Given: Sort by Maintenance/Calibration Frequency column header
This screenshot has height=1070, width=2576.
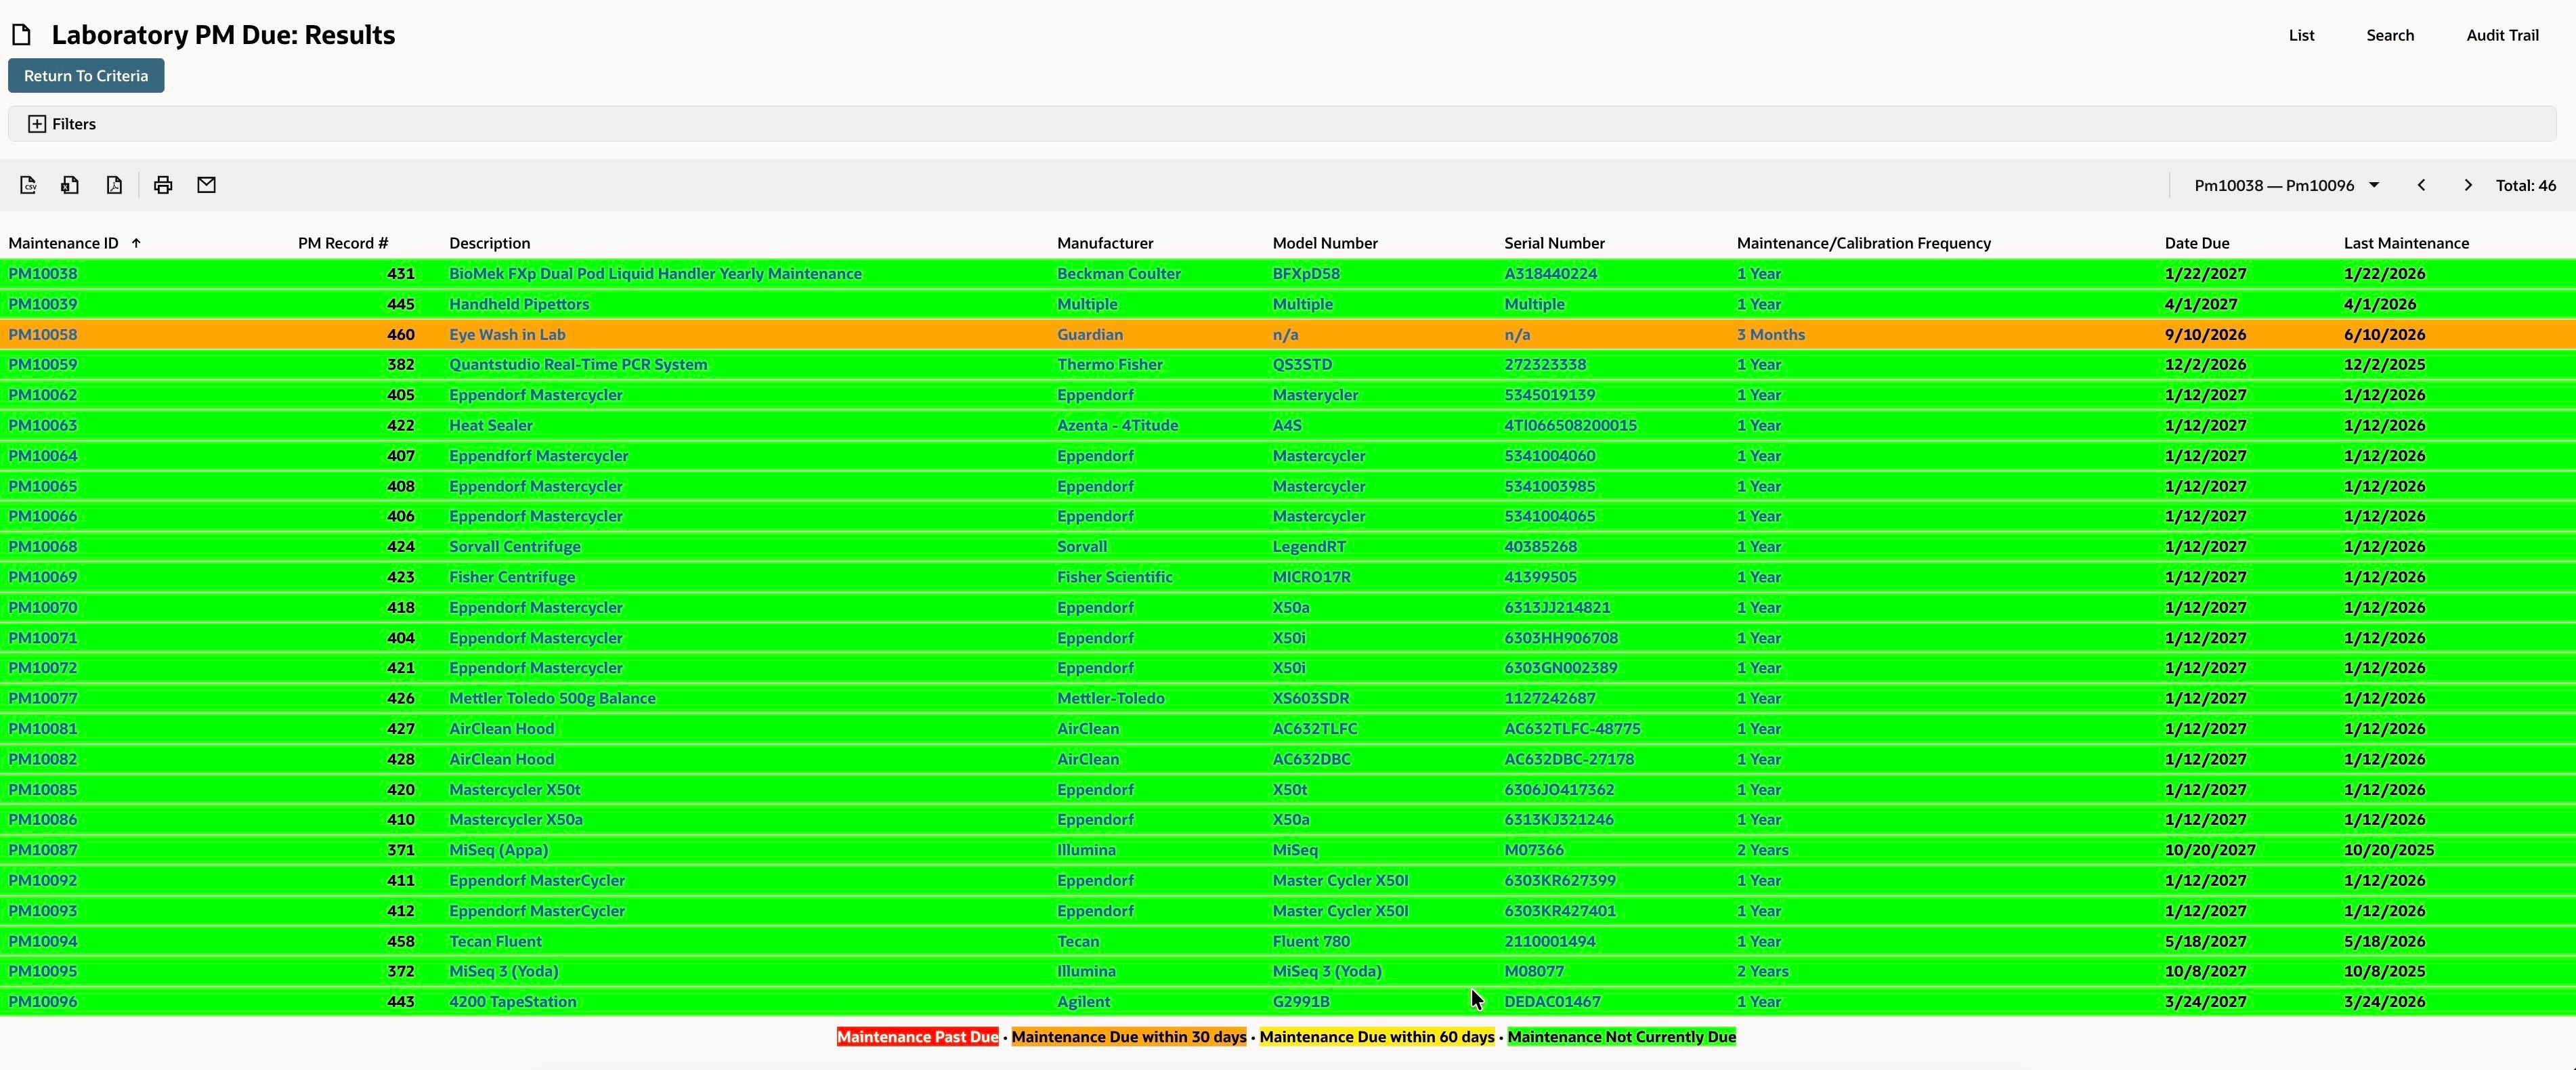Looking at the screenshot, I should click(x=1864, y=243).
